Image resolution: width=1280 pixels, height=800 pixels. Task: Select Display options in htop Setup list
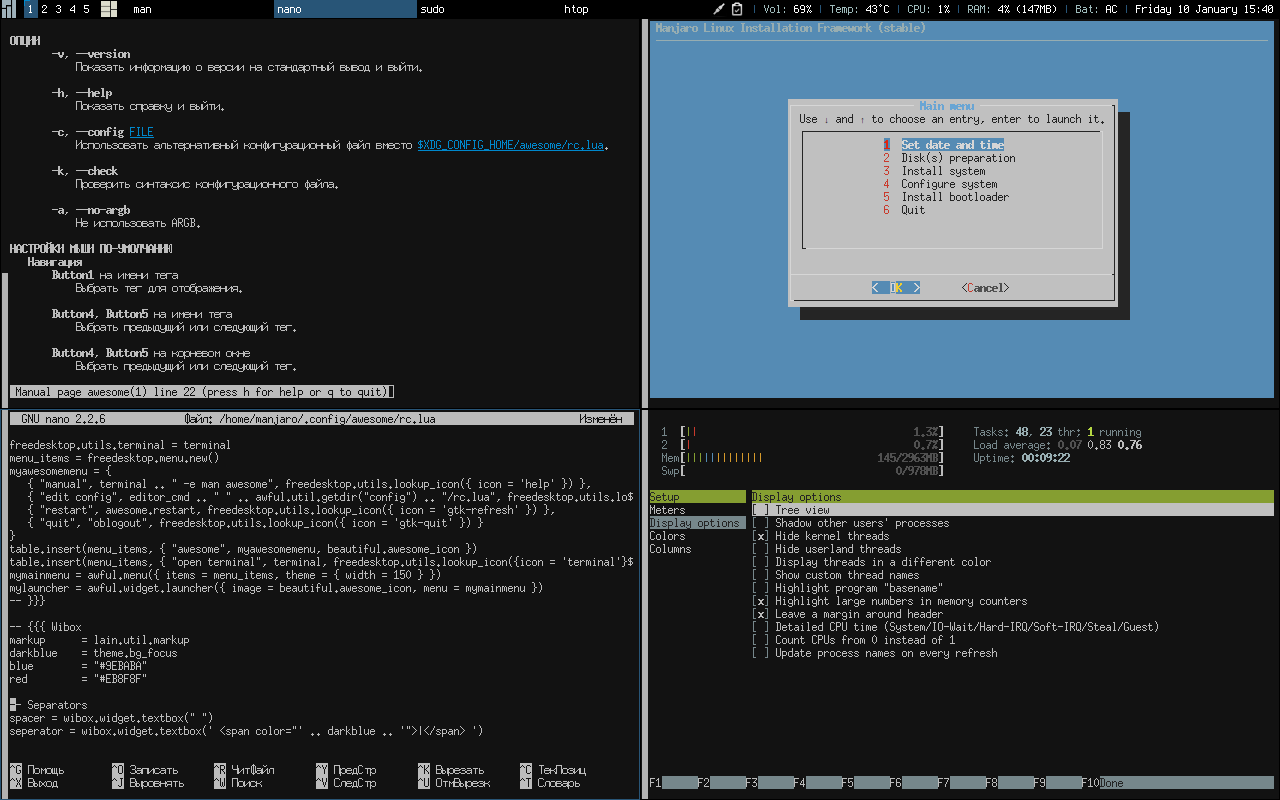point(697,523)
